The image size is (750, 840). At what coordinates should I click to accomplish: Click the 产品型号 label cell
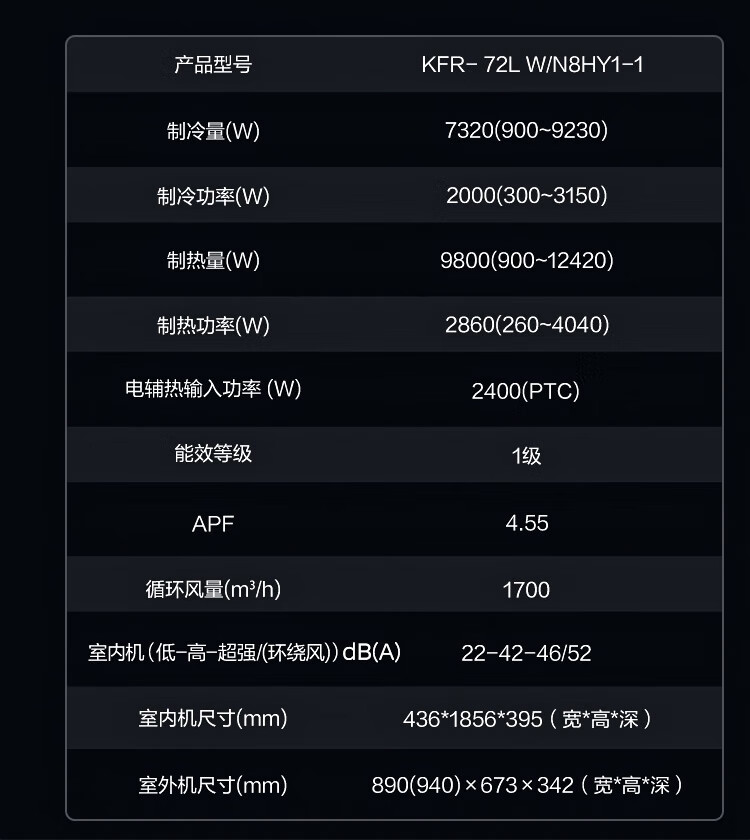point(213,65)
